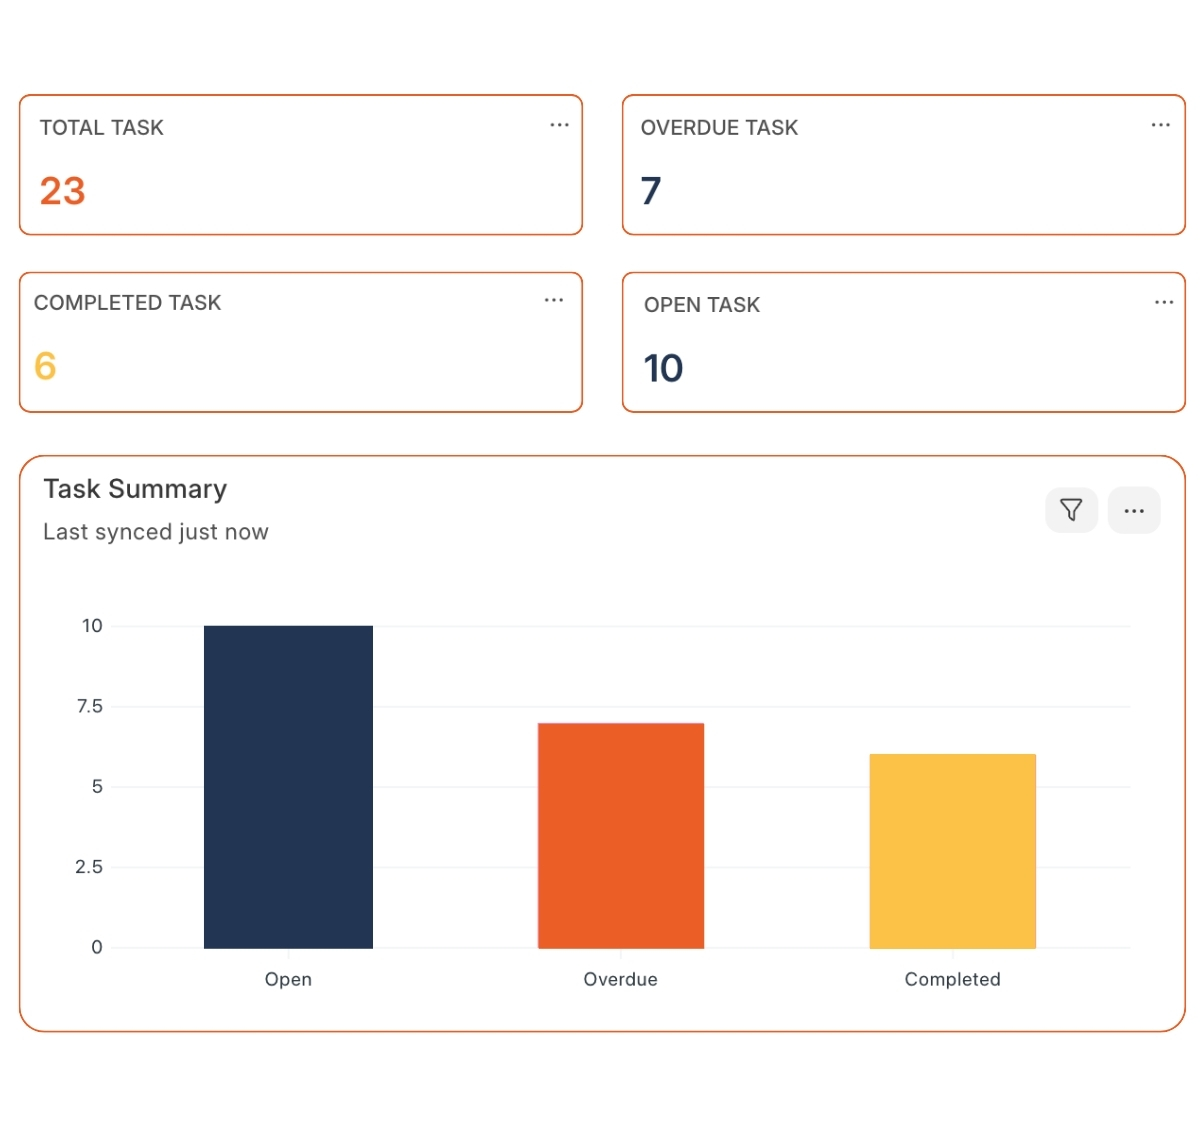
Task: Click the Open label on chart x-axis
Action: coord(288,979)
